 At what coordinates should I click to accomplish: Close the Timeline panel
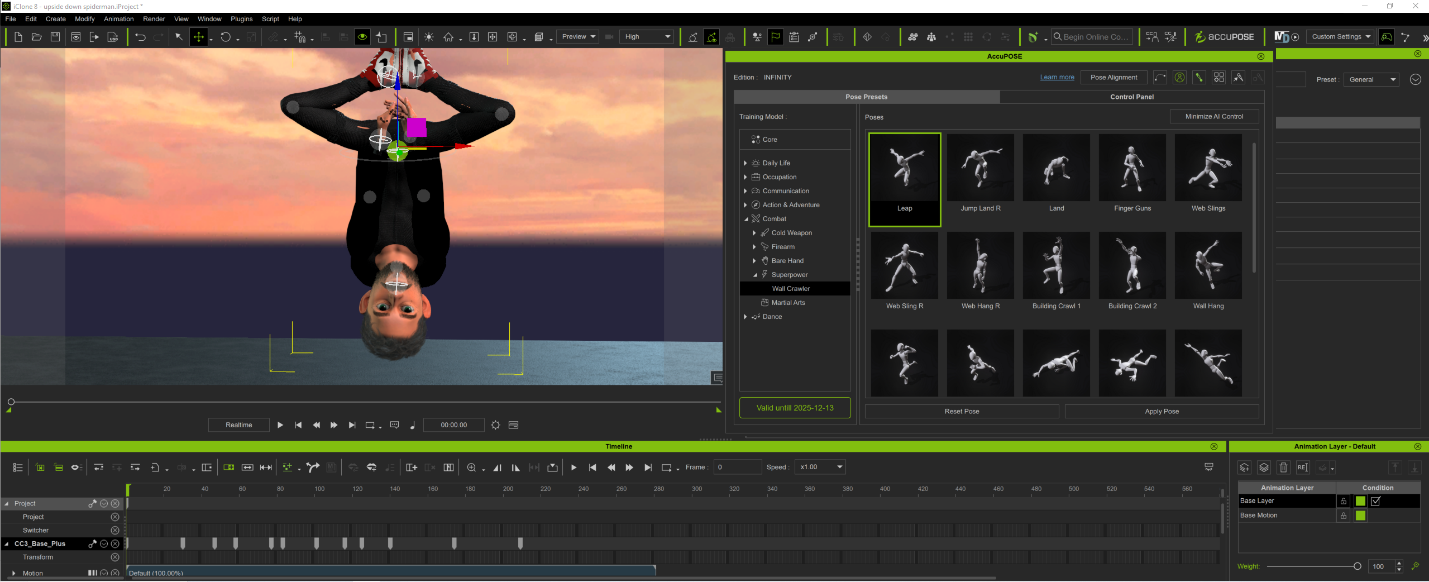click(x=1215, y=446)
